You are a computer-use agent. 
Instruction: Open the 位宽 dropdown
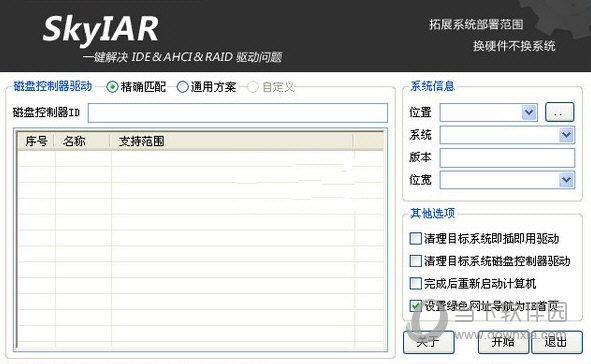coord(566,180)
